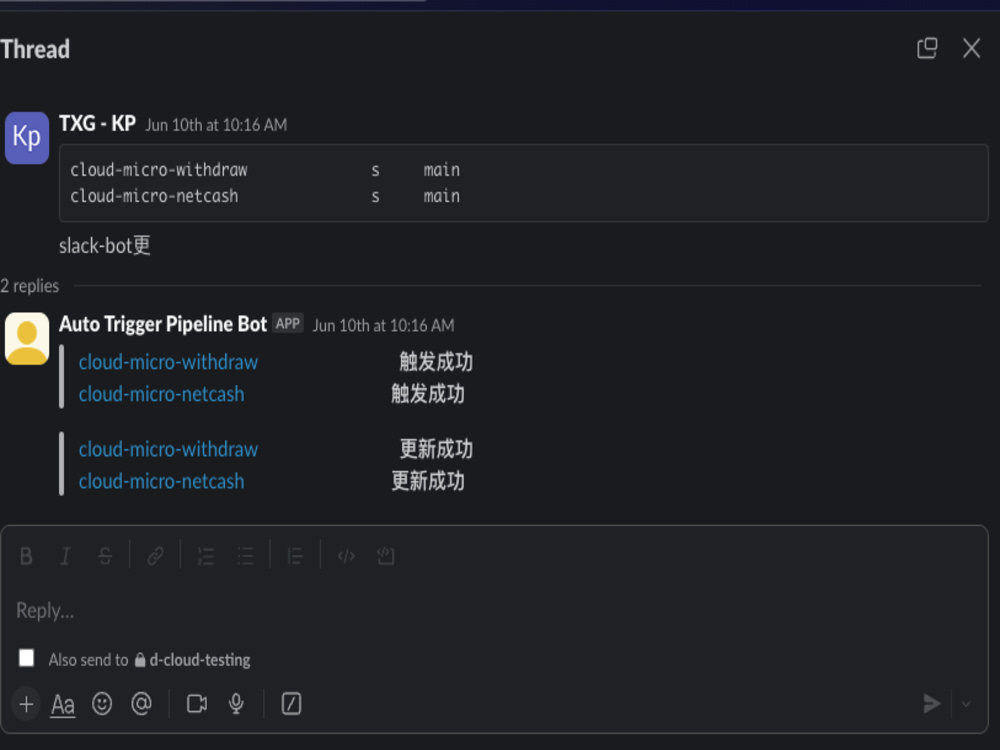Open cloud-micro-withdraw link beside 更新成功
Viewport: 1000px width, 750px height.
168,450
